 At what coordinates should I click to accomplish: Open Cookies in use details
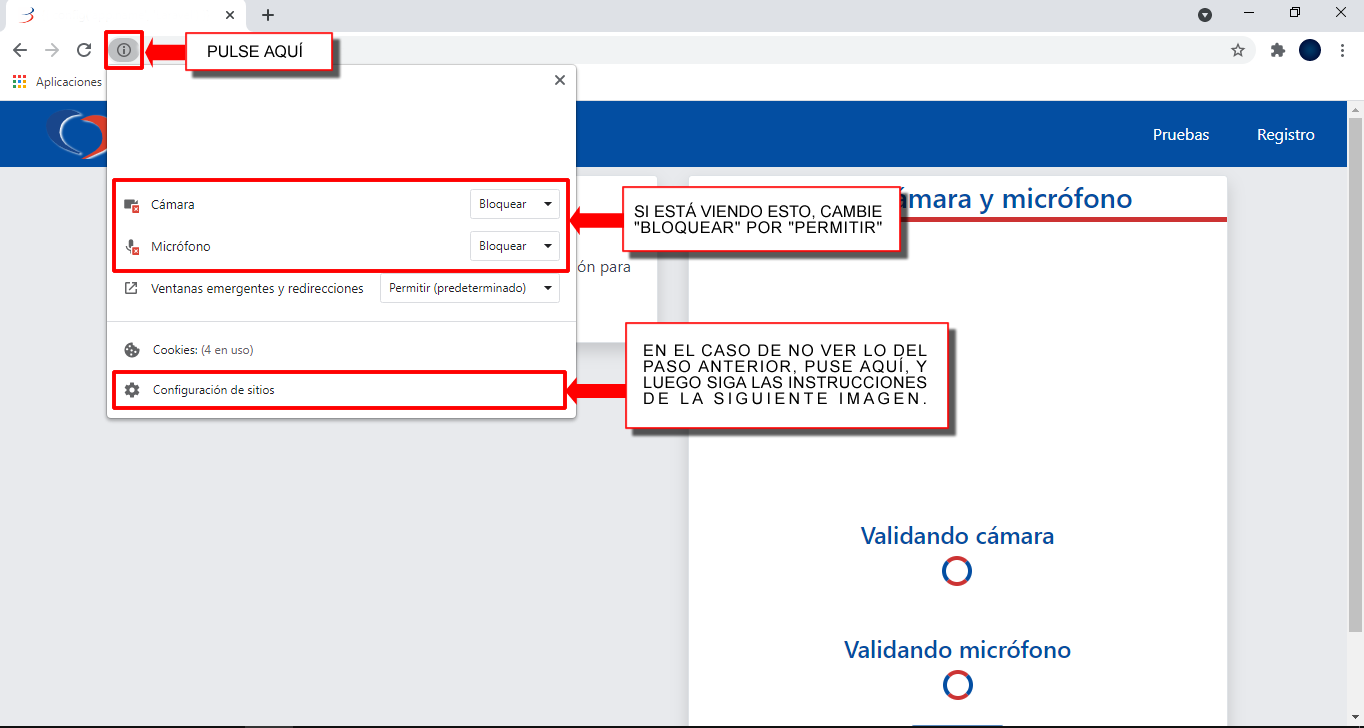point(202,350)
